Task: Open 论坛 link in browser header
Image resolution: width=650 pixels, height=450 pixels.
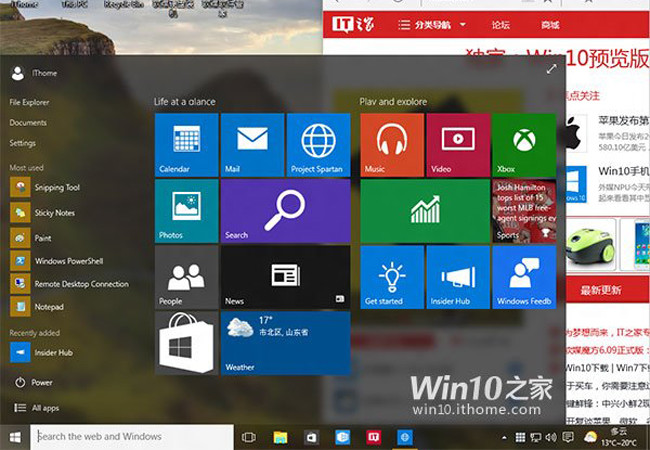Action: point(501,25)
